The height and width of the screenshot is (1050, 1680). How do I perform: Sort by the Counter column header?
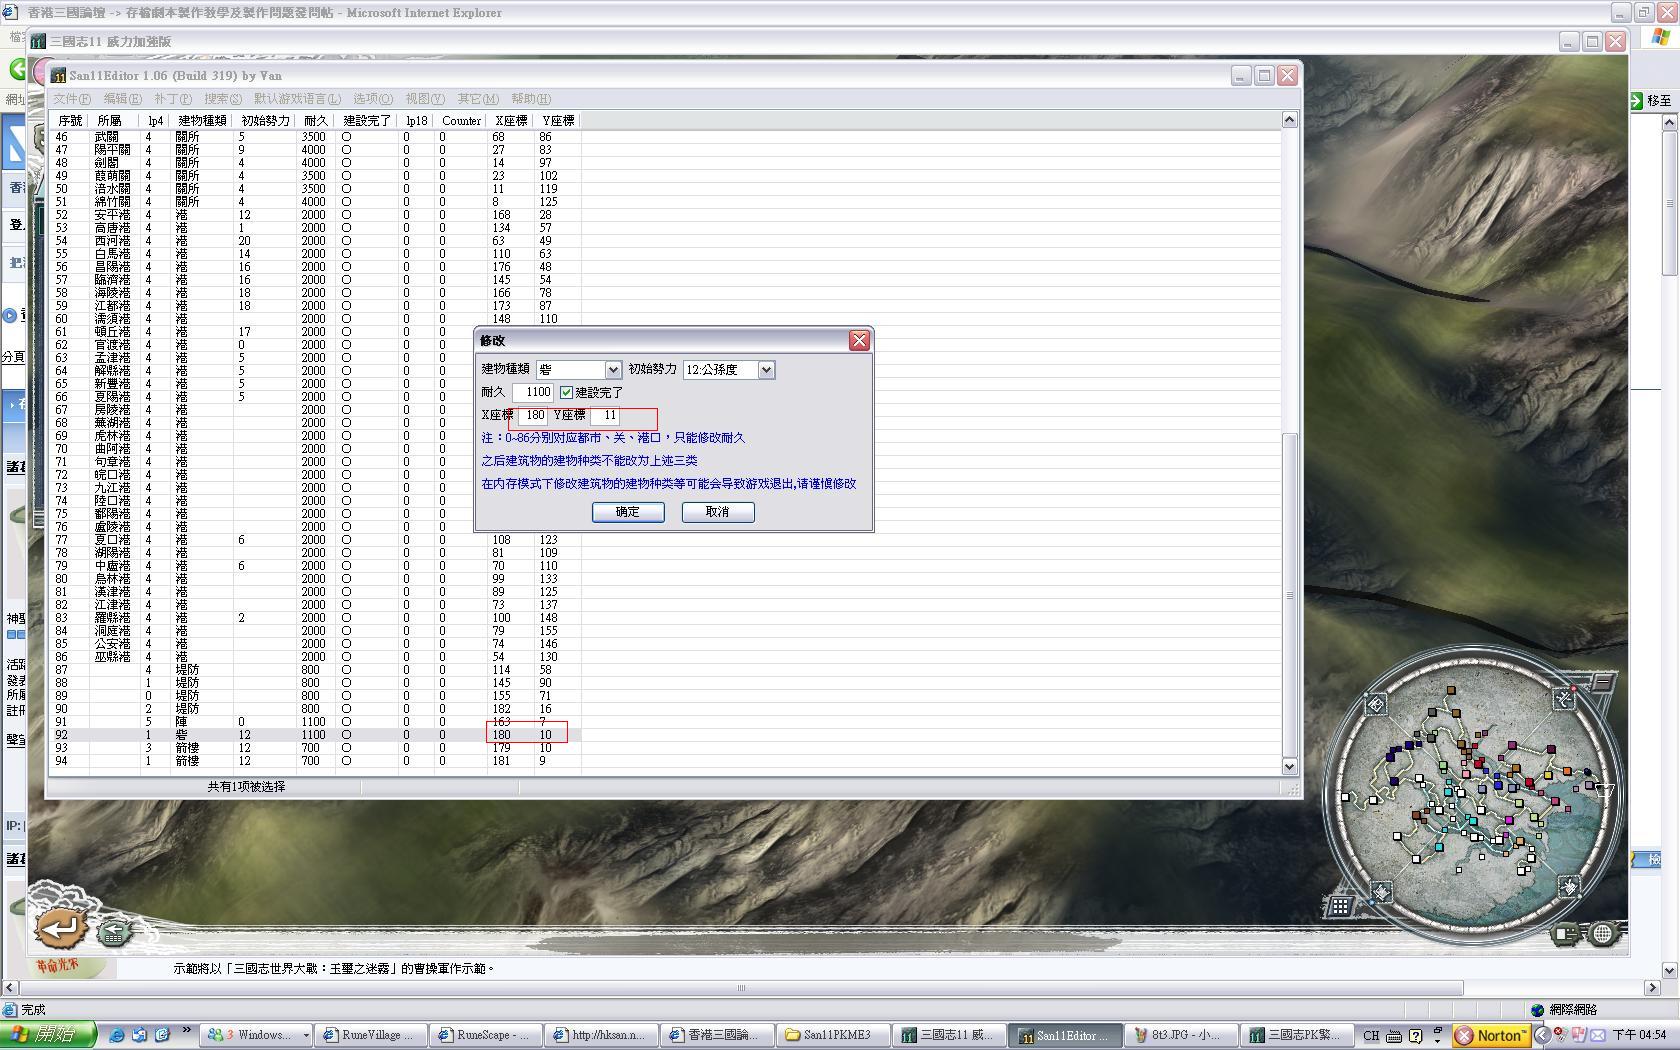(461, 121)
